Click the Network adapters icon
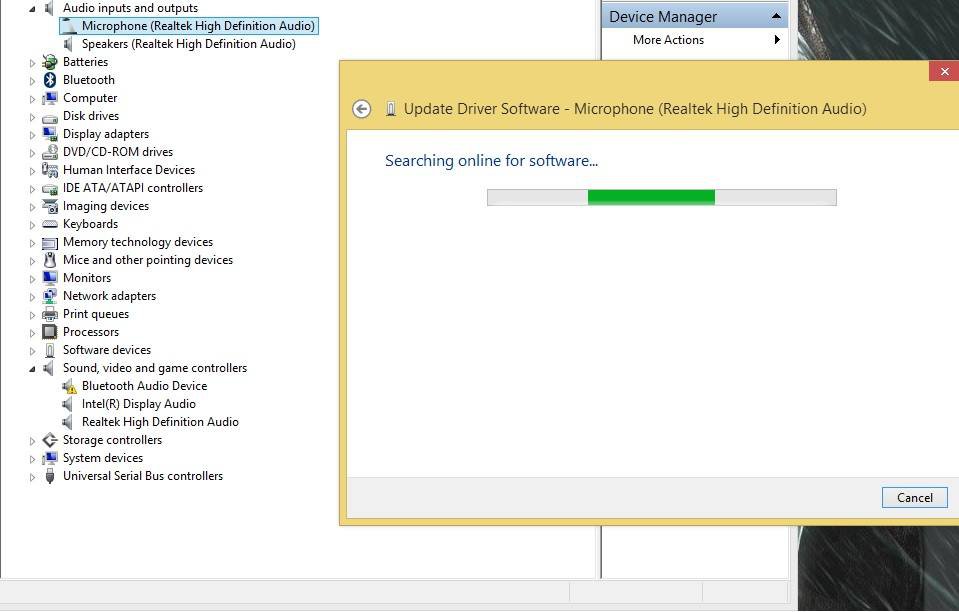This screenshot has width=959, height=612. pos(50,296)
